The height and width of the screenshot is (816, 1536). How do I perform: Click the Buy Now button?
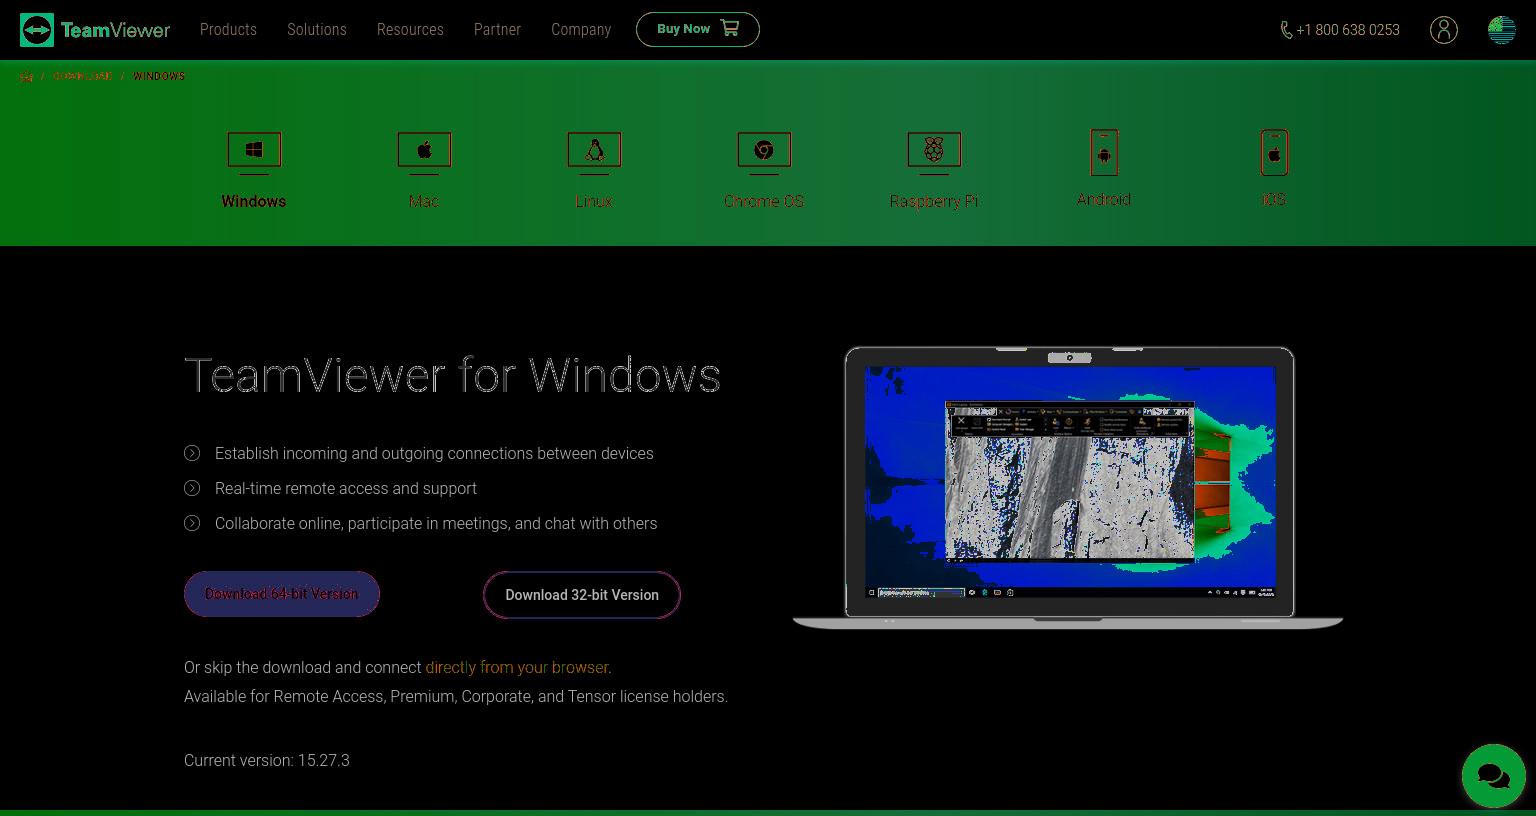click(698, 29)
